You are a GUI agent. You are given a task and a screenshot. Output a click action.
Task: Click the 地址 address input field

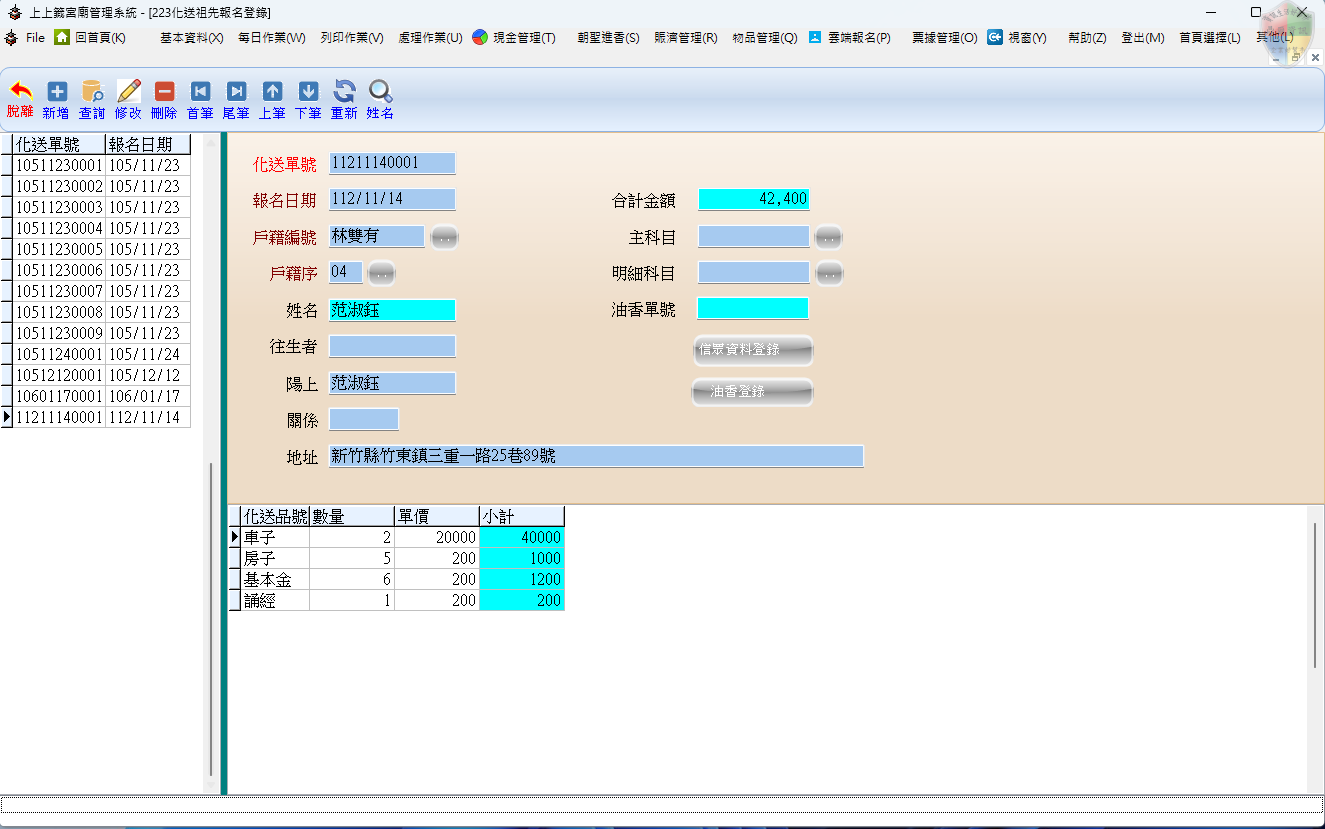(x=595, y=456)
